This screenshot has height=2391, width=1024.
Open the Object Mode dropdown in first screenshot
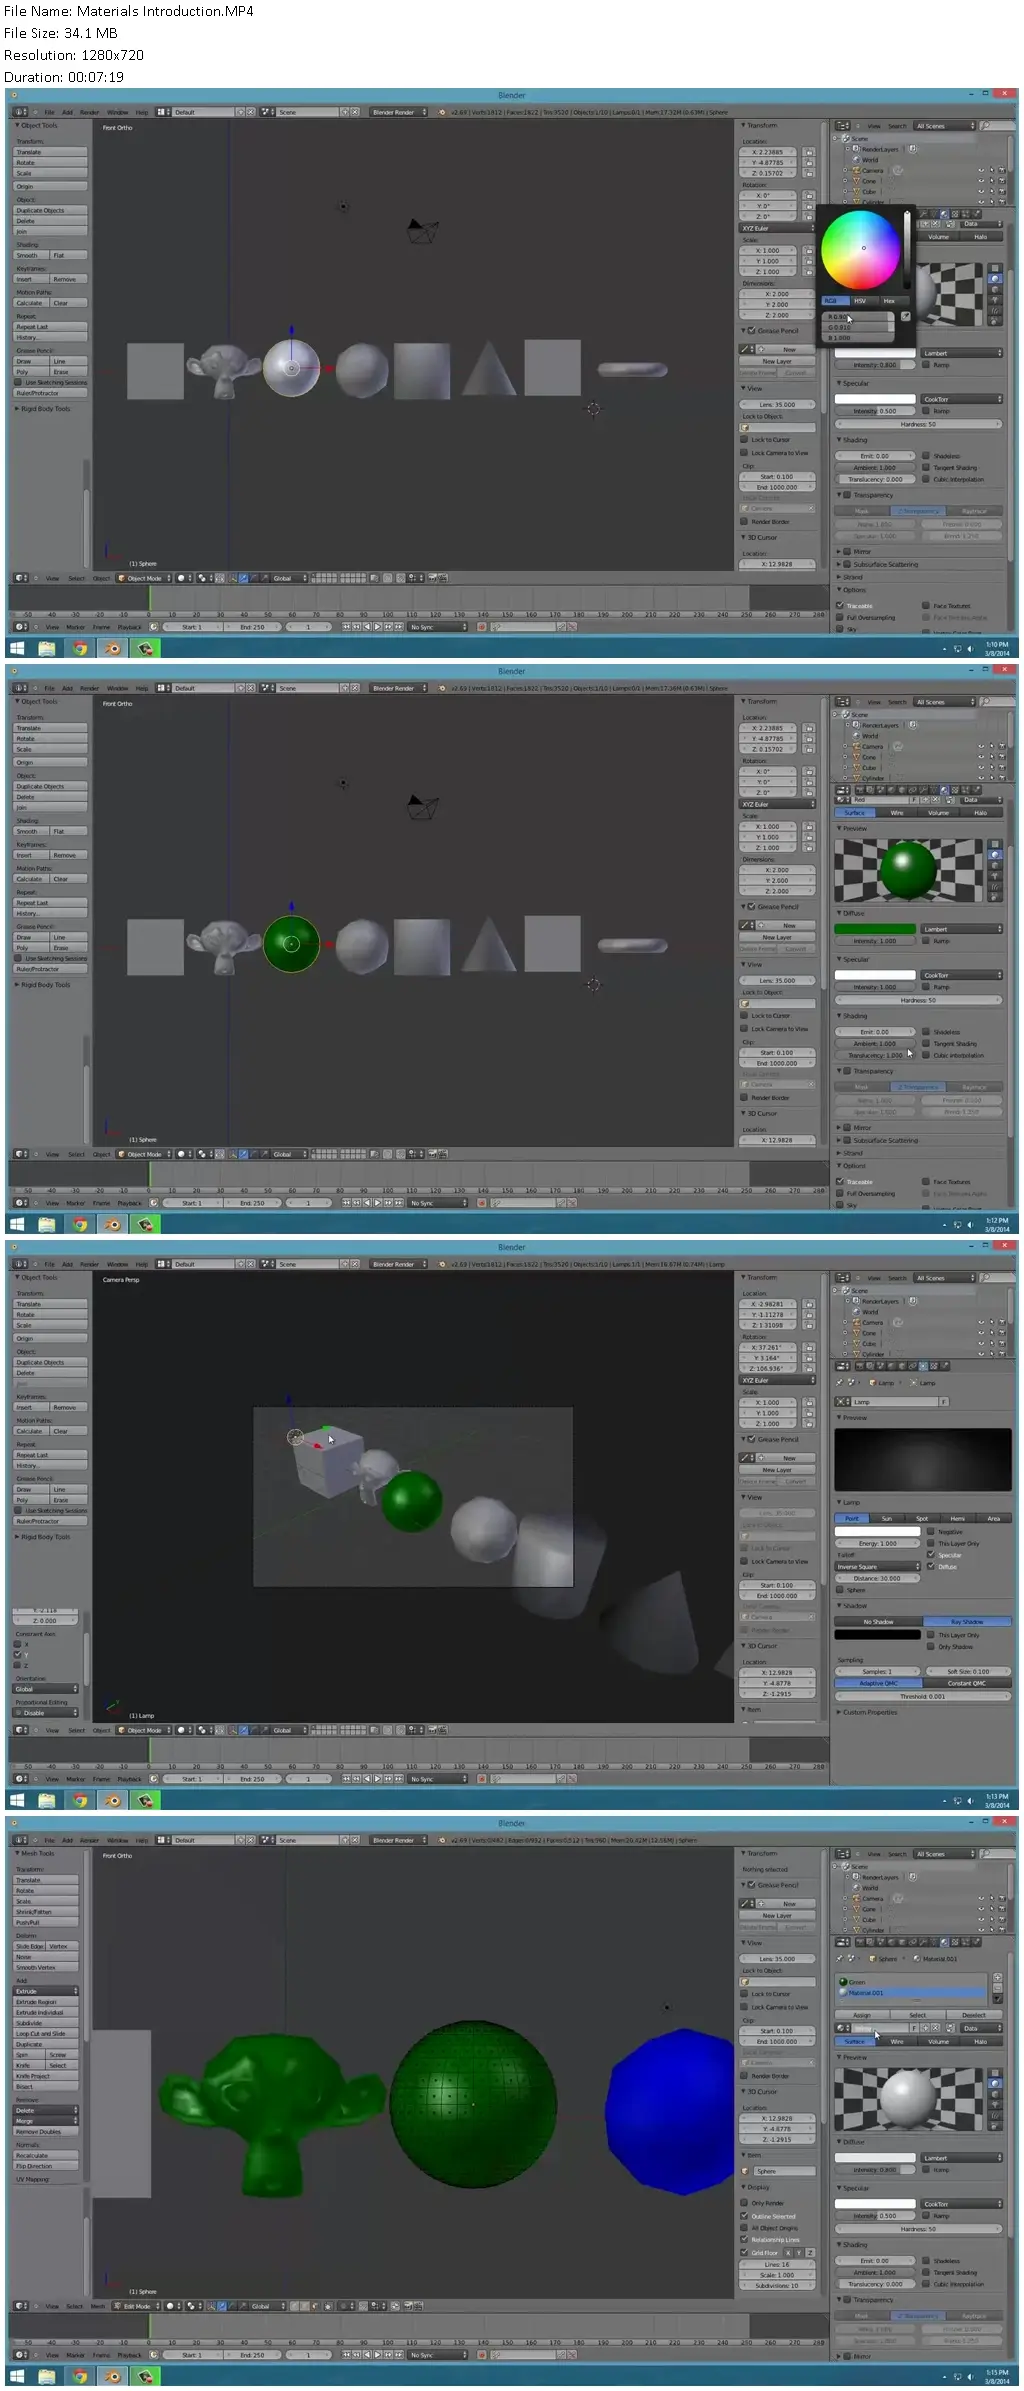click(144, 578)
